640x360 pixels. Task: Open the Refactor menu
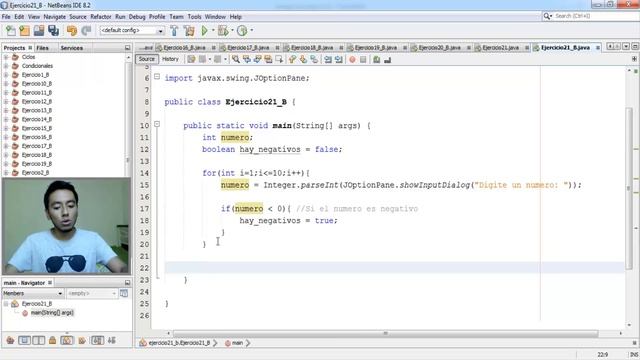click(101, 17)
